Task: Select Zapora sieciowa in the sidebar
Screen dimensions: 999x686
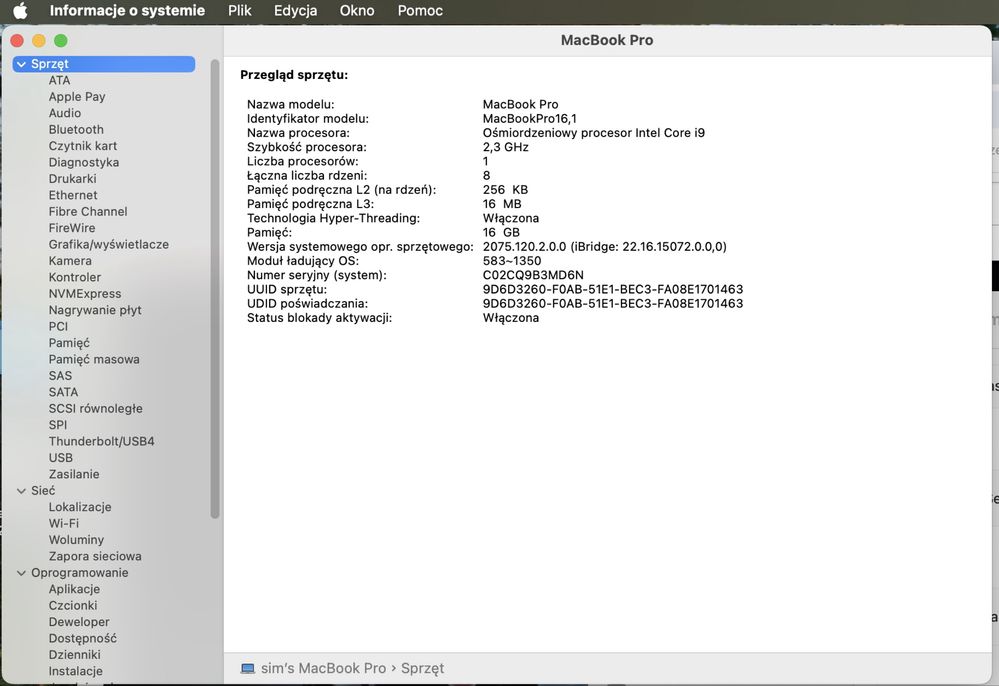Action: click(x=95, y=557)
